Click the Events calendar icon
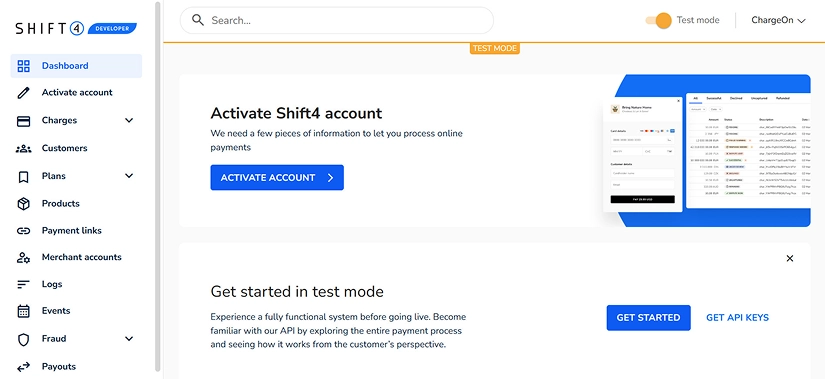This screenshot has height=379, width=825. point(24,311)
